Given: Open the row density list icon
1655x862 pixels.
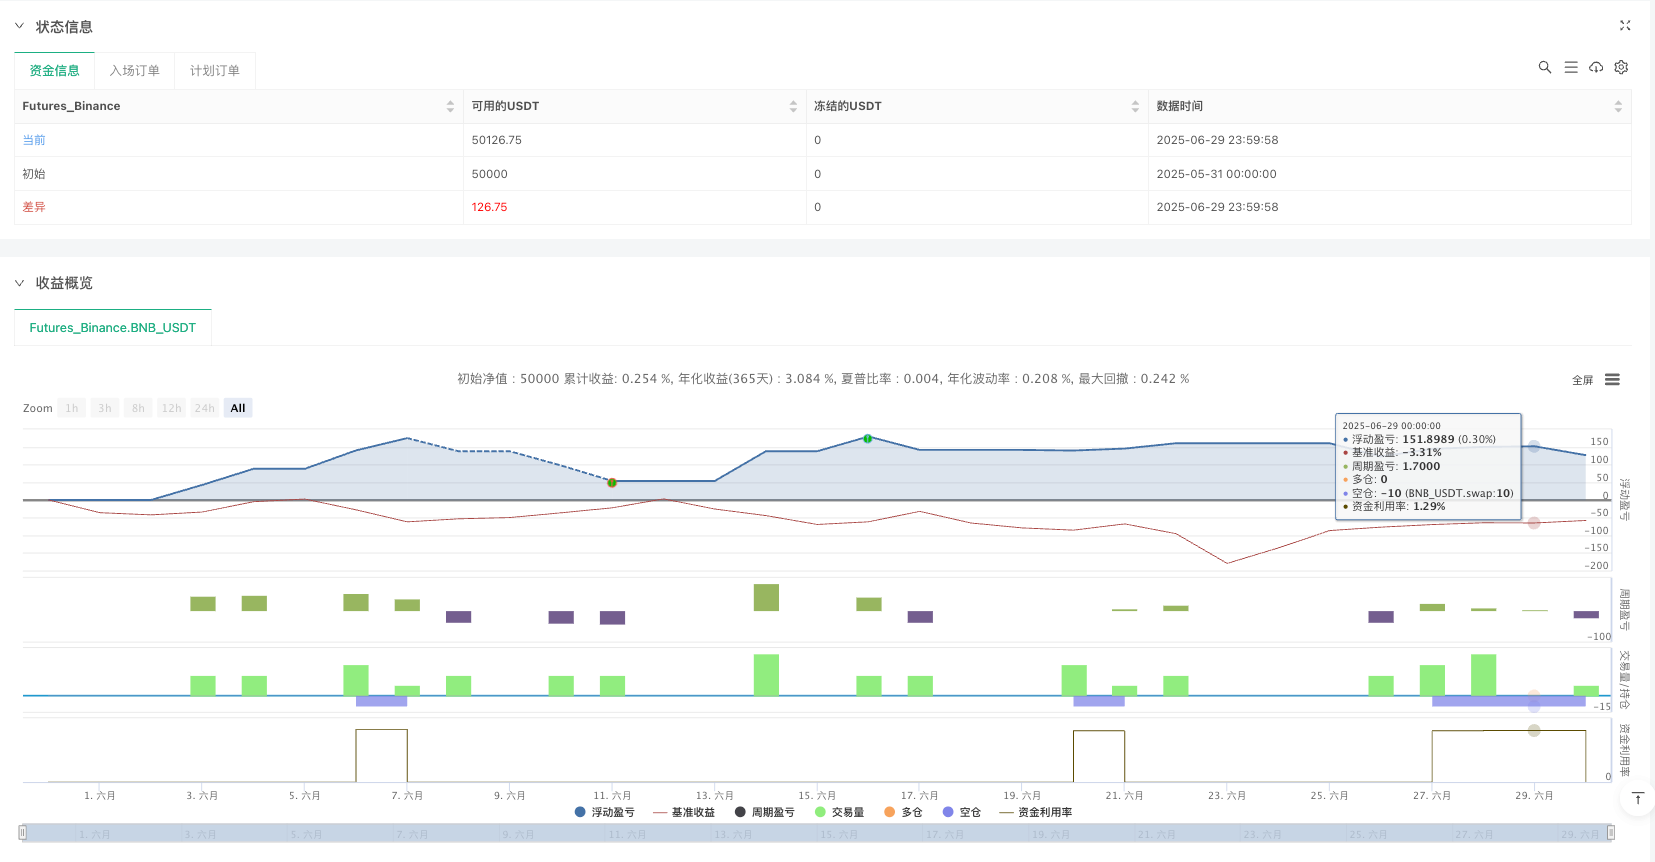Looking at the screenshot, I should pyautogui.click(x=1570, y=67).
